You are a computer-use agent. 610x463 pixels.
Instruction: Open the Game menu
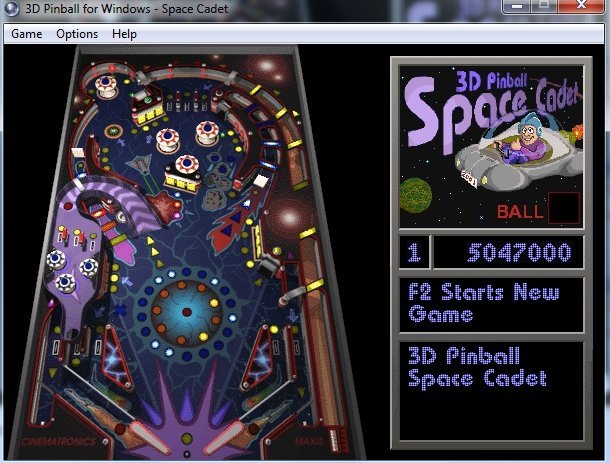point(26,34)
